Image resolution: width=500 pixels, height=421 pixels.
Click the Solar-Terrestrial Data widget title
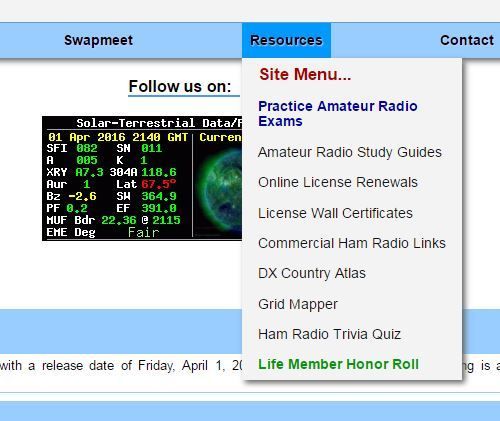(x=159, y=123)
